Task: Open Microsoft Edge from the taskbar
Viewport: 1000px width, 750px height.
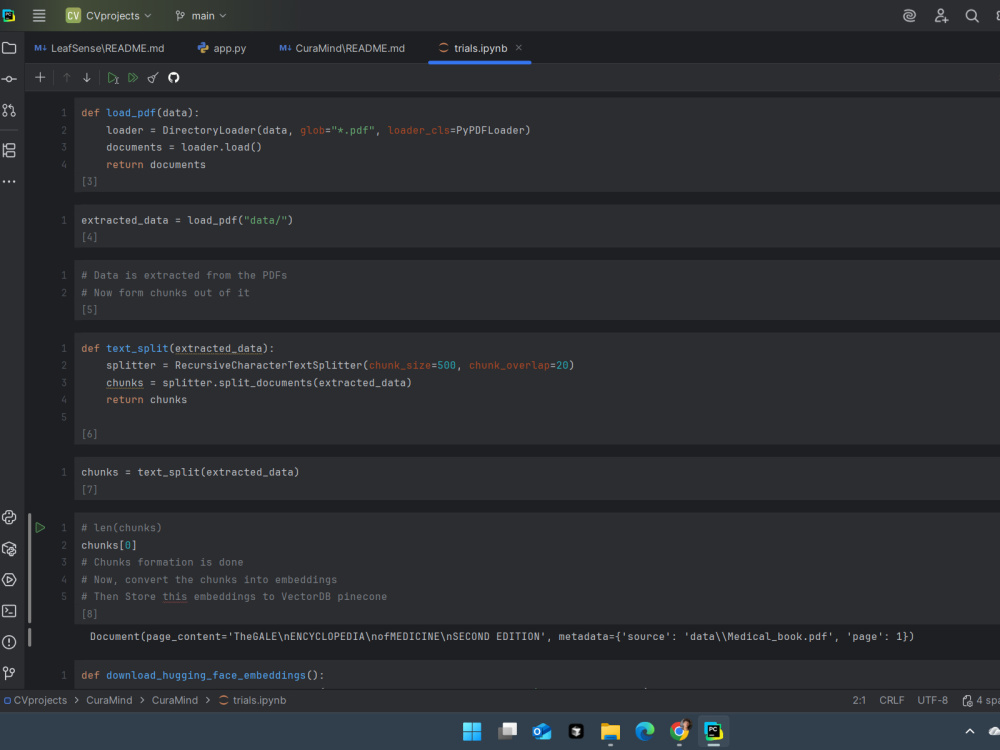Action: click(x=645, y=732)
